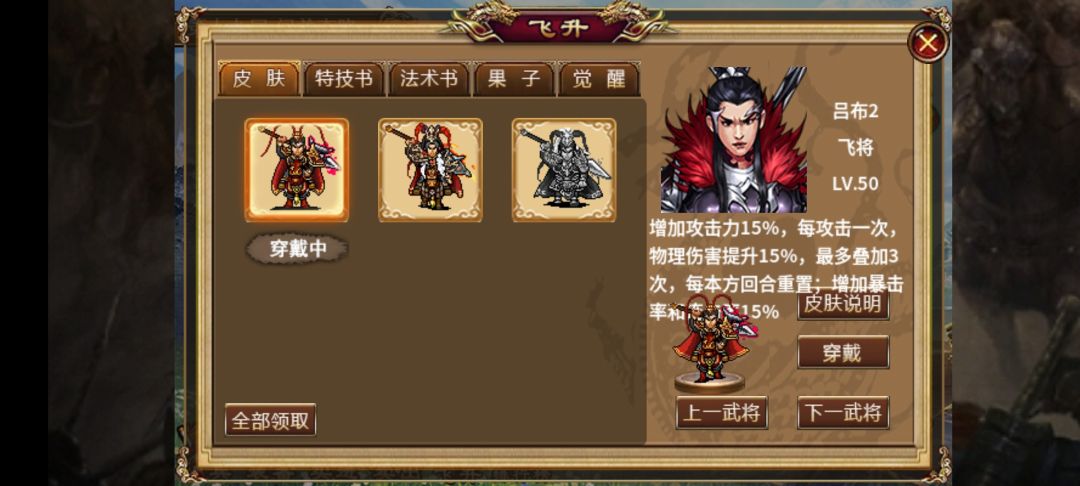The height and width of the screenshot is (486, 1080).
Task: Pick the grayscale locked skin icon
Action: [563, 170]
